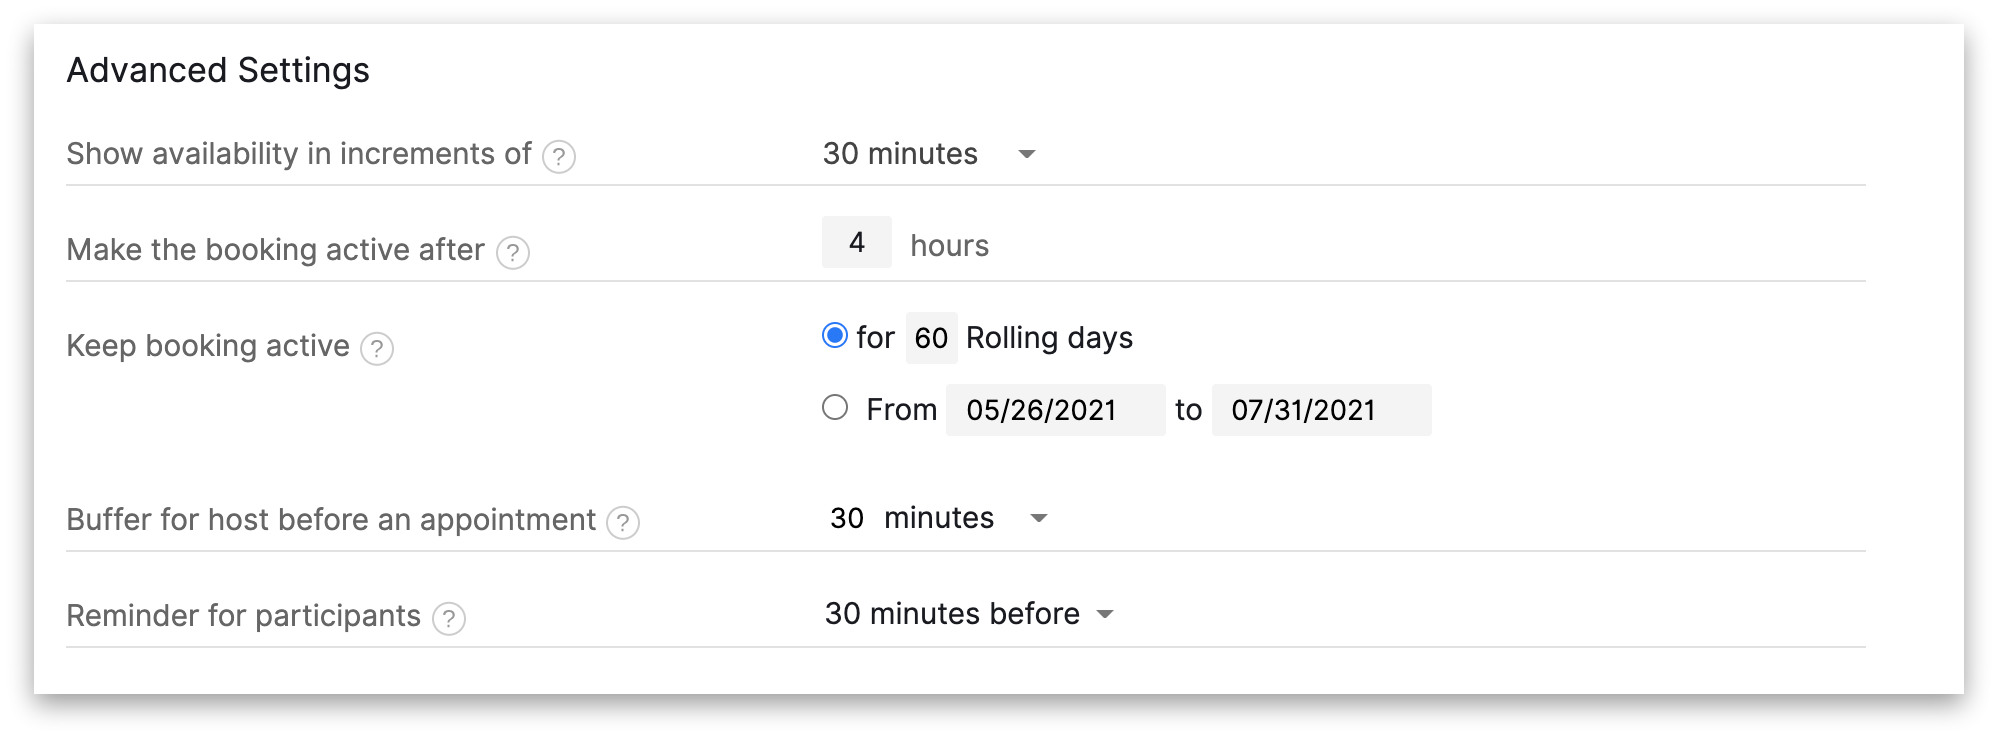Image resolution: width=1998 pixels, height=738 pixels.
Task: Click the start date 05/26/2021 field
Action: pos(1056,410)
